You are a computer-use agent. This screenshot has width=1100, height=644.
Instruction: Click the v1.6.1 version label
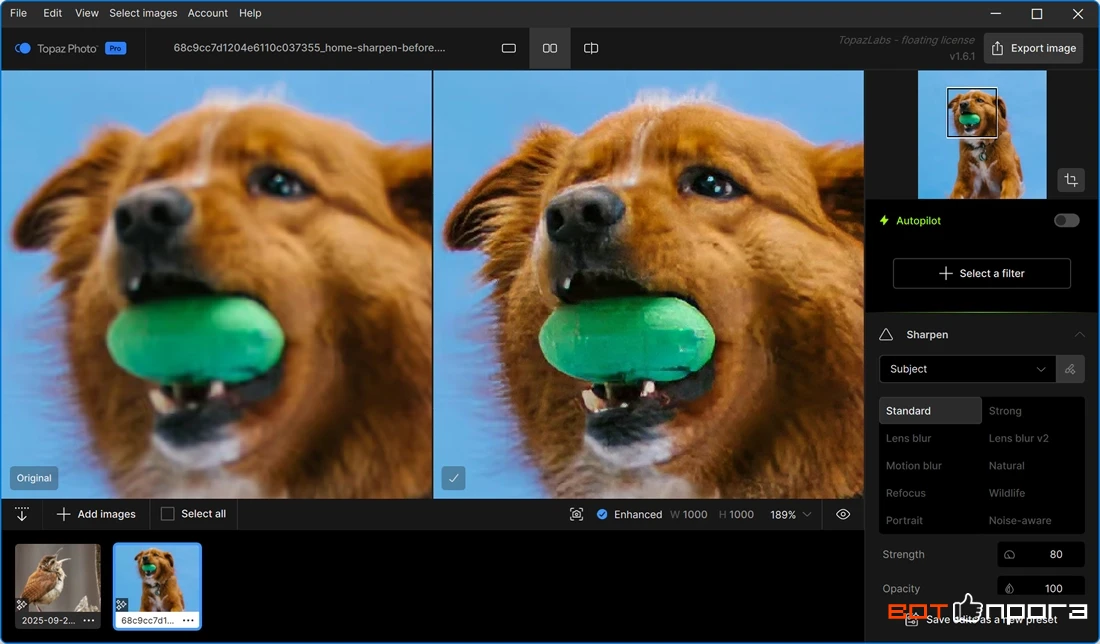coord(962,56)
